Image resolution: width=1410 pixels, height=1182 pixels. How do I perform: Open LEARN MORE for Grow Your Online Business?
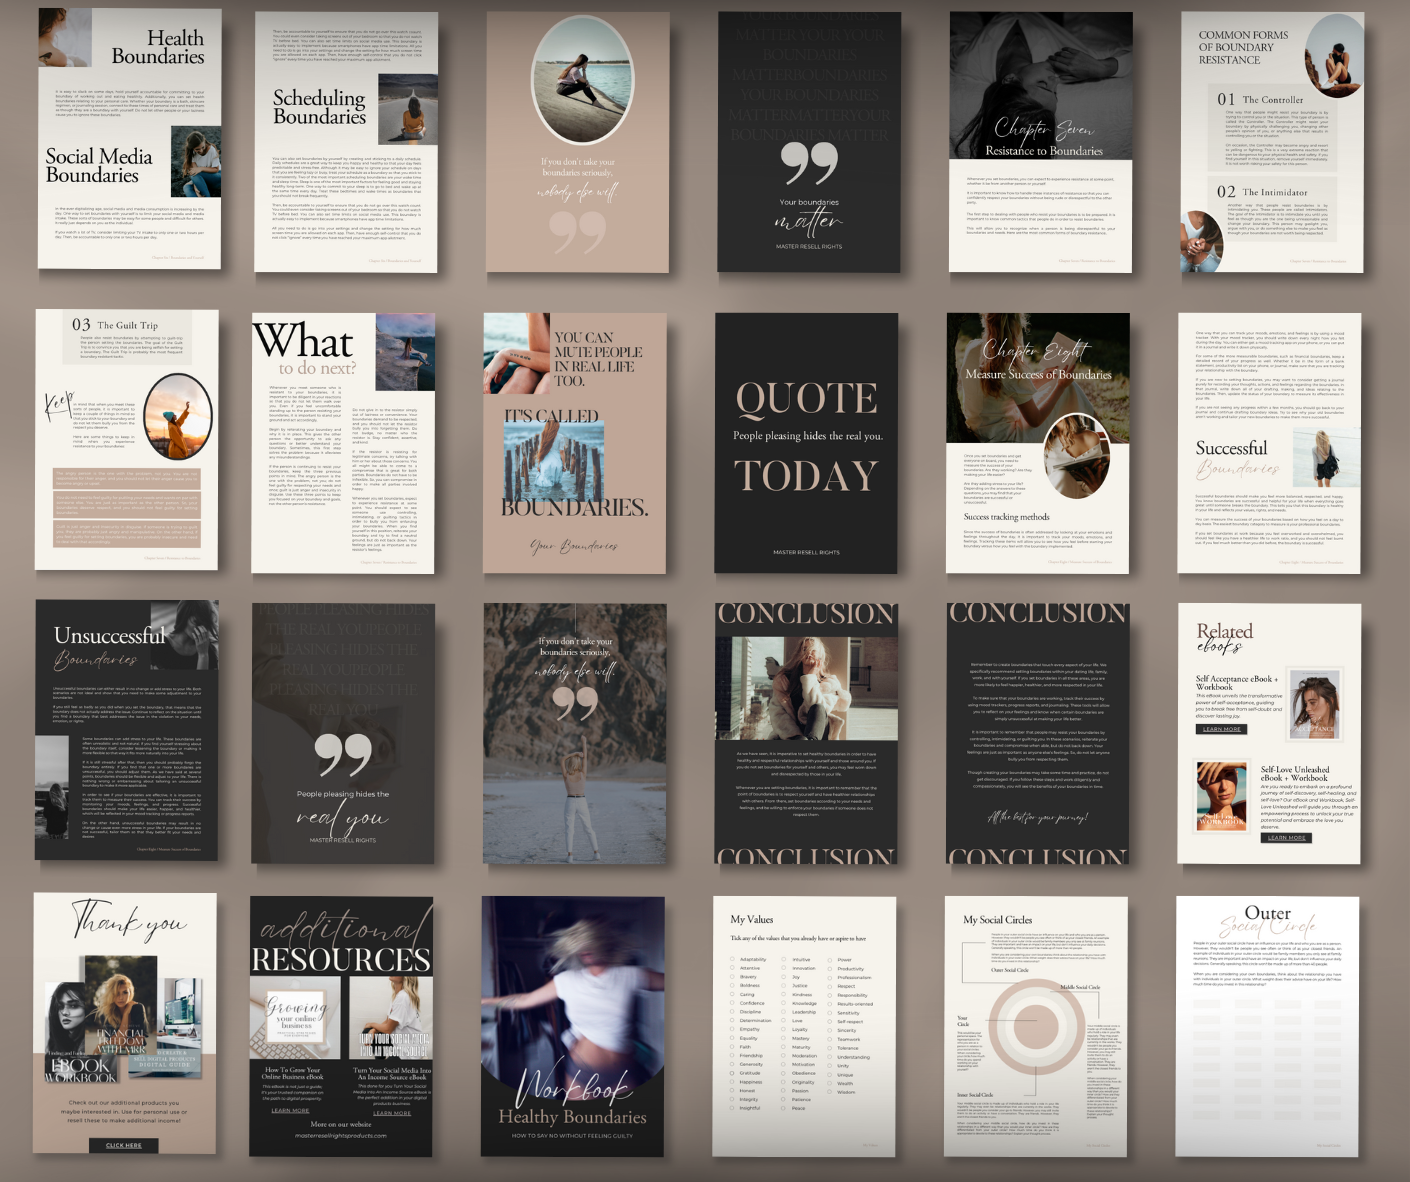290,1110
